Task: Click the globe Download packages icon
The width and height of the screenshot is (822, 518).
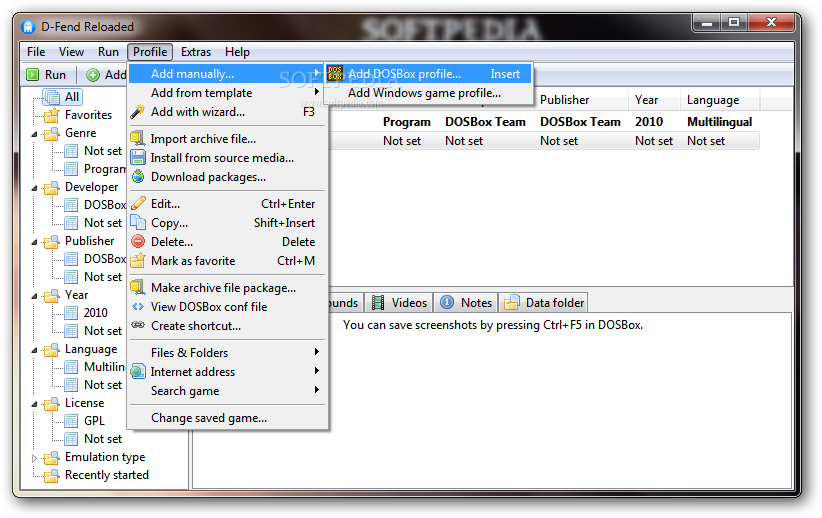Action: 138,177
